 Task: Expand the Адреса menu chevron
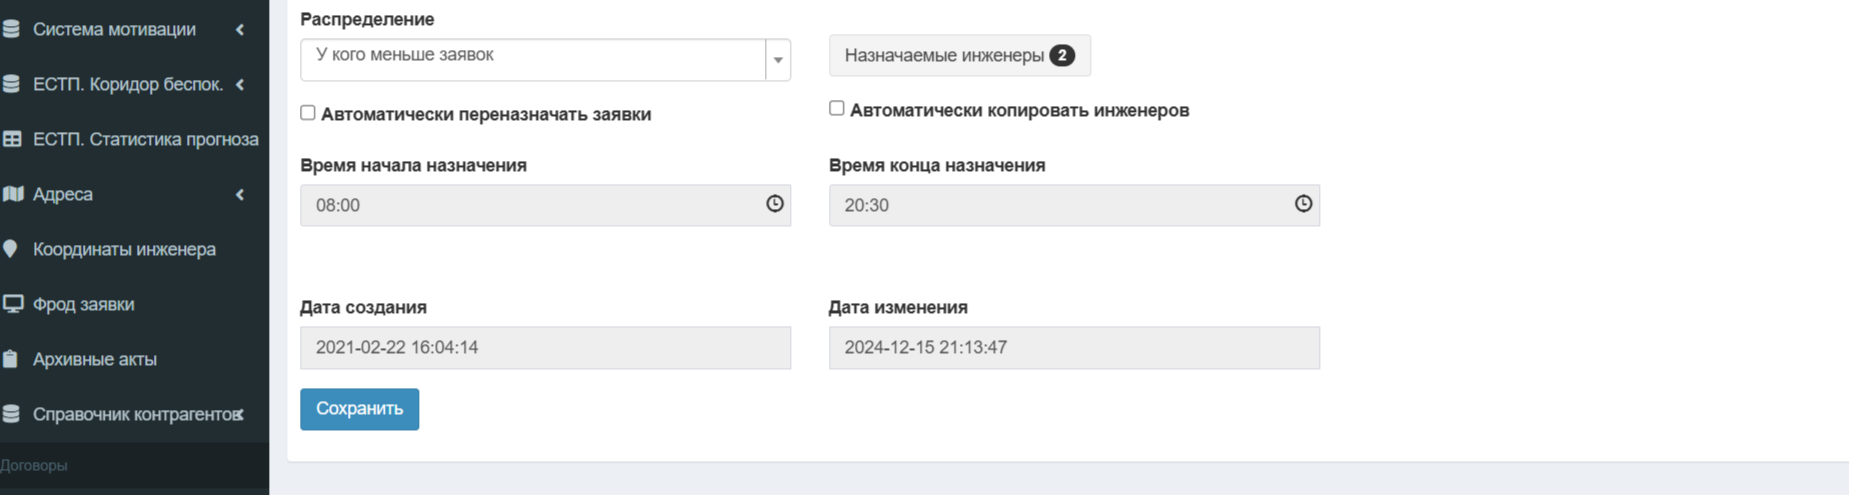click(240, 195)
